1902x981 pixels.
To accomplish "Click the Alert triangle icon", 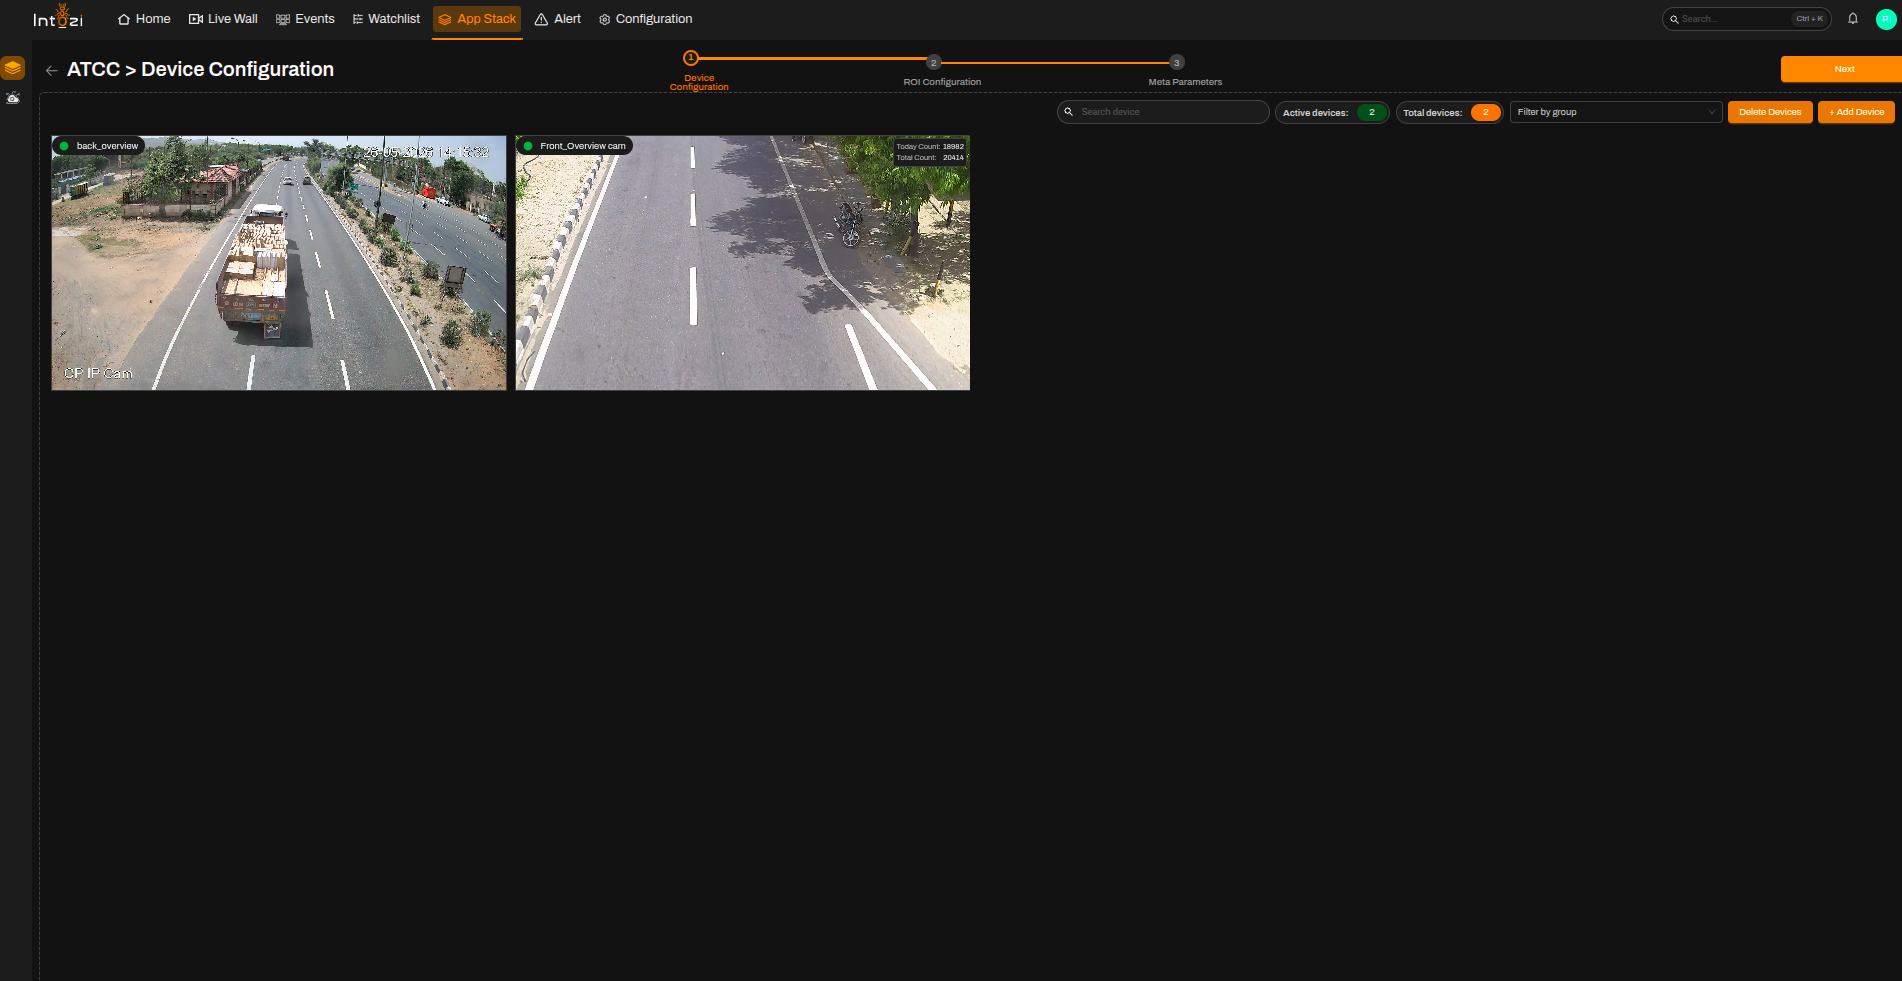I will [x=541, y=19].
